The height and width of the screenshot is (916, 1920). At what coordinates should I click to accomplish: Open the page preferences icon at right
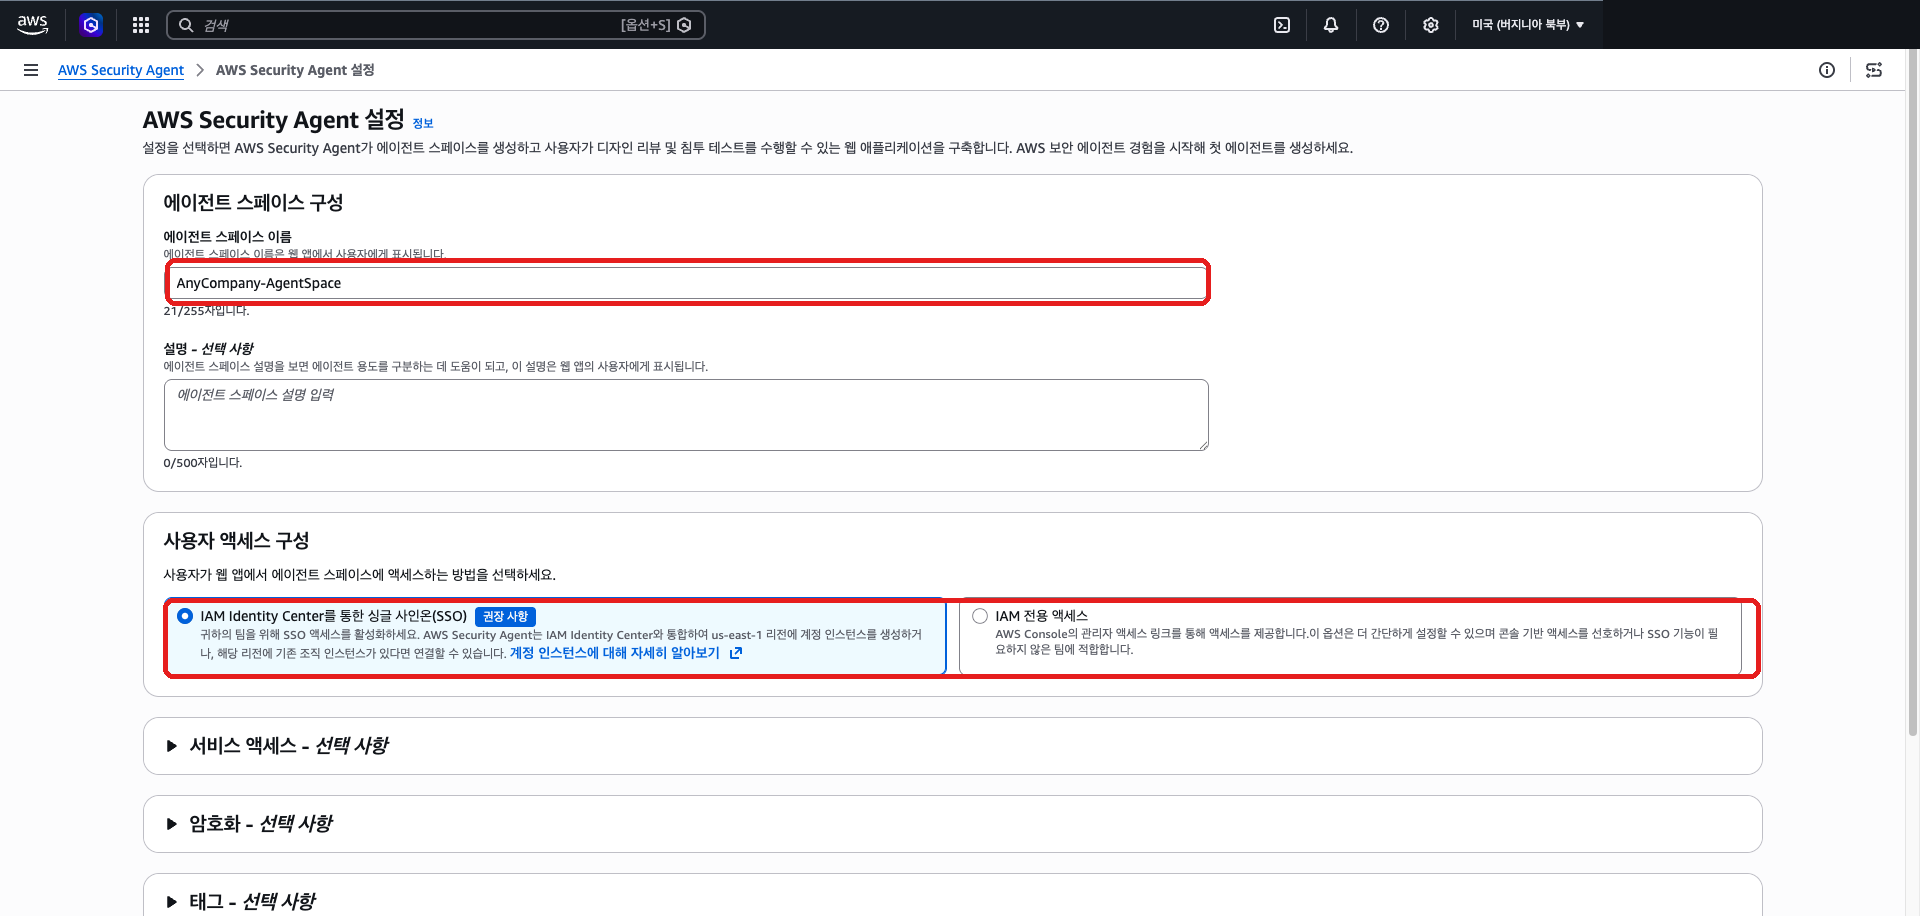[1874, 70]
